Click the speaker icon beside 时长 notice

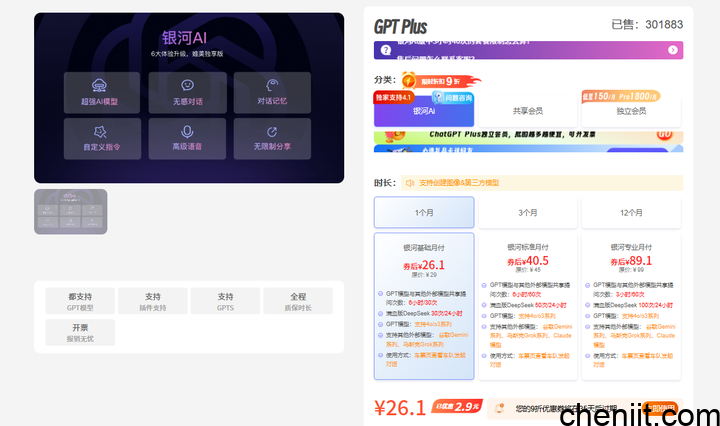click(x=410, y=183)
